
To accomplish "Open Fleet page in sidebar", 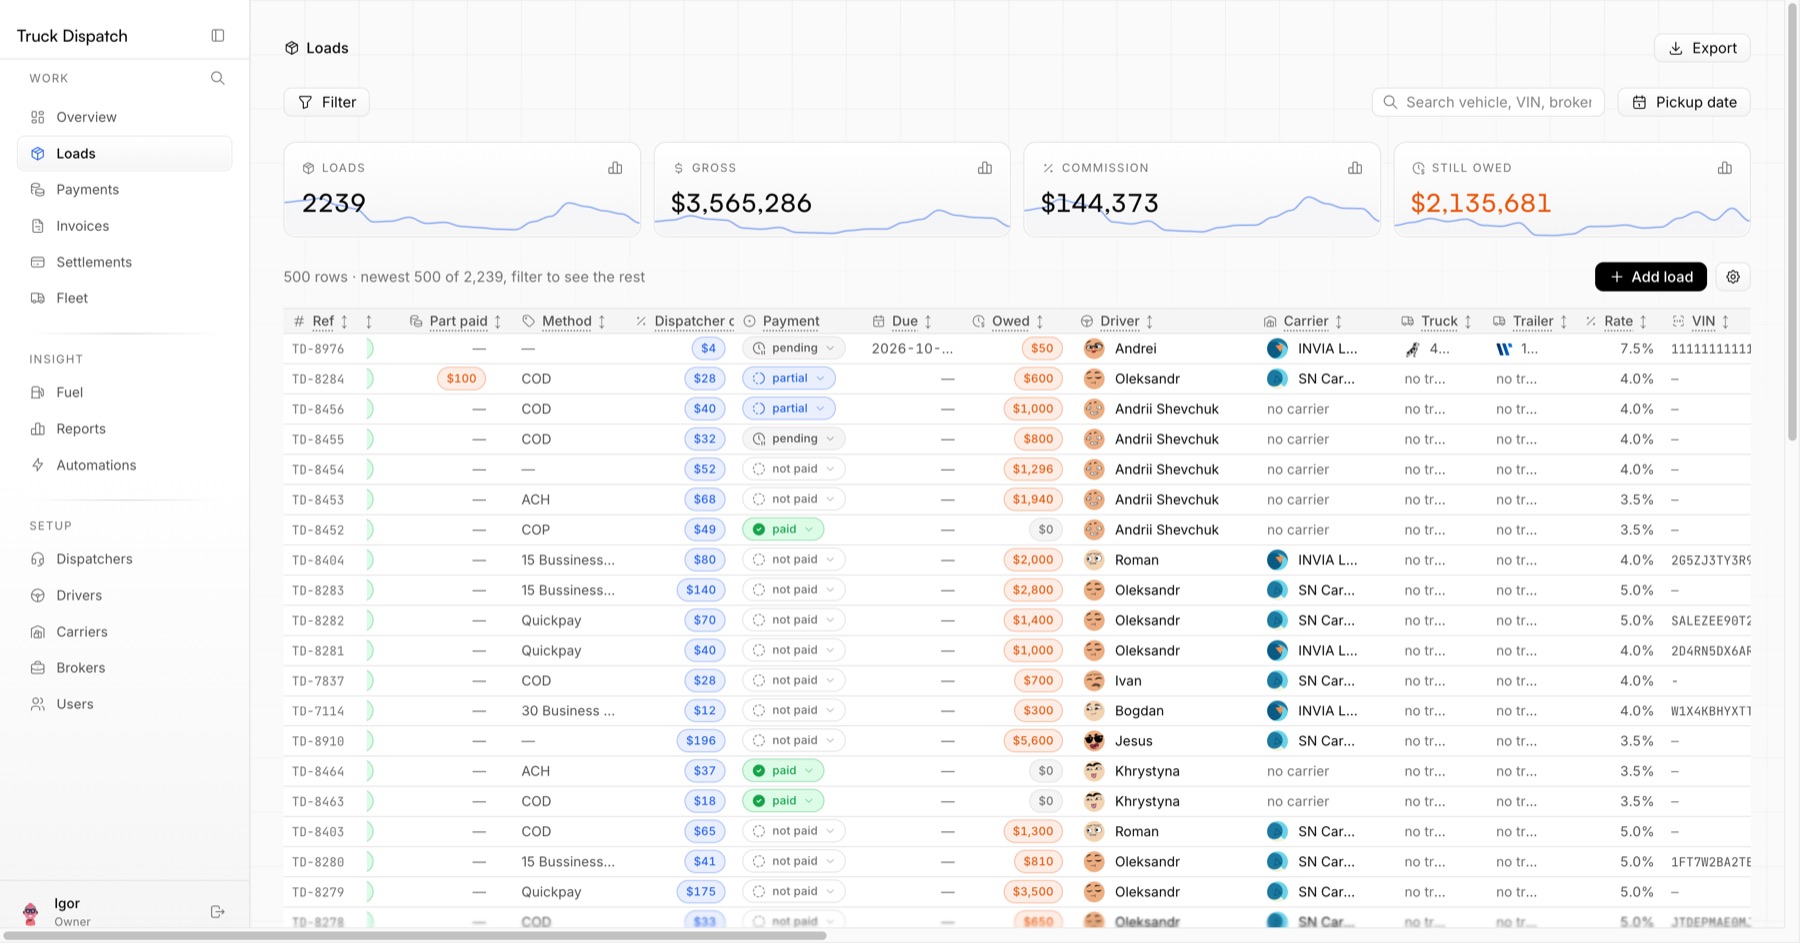I will (125, 298).
